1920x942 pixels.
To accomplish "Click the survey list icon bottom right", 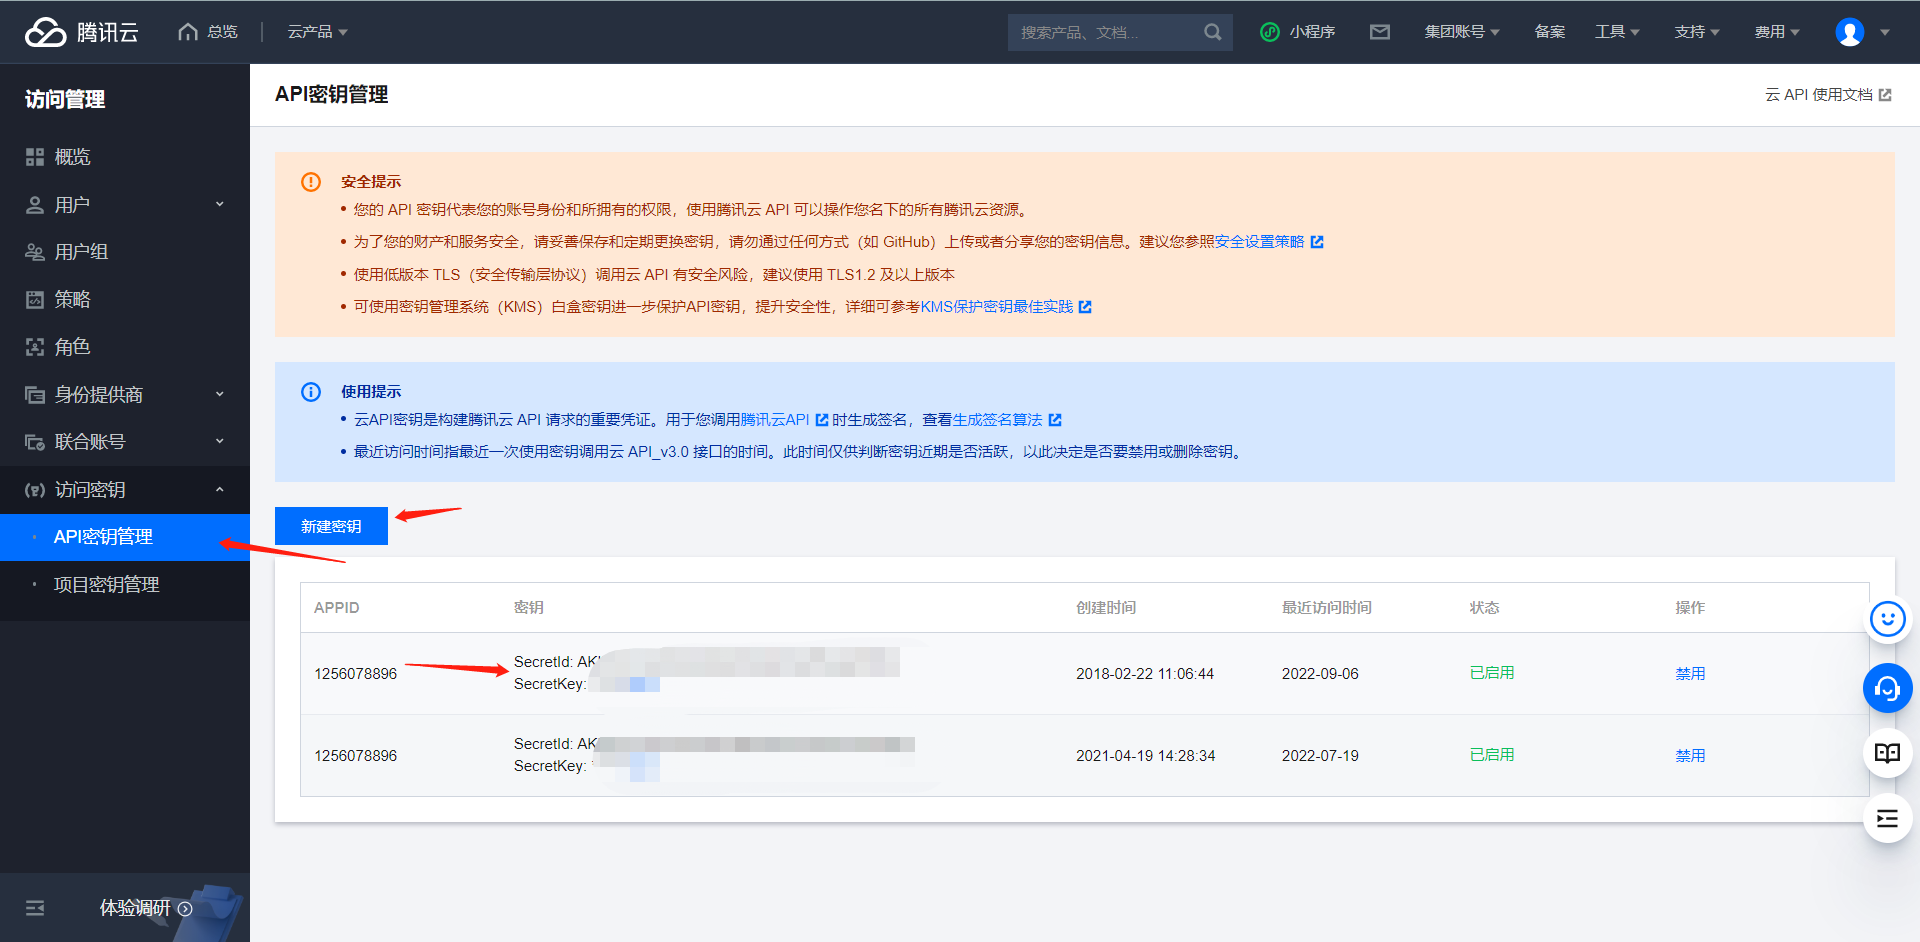I will (1887, 818).
